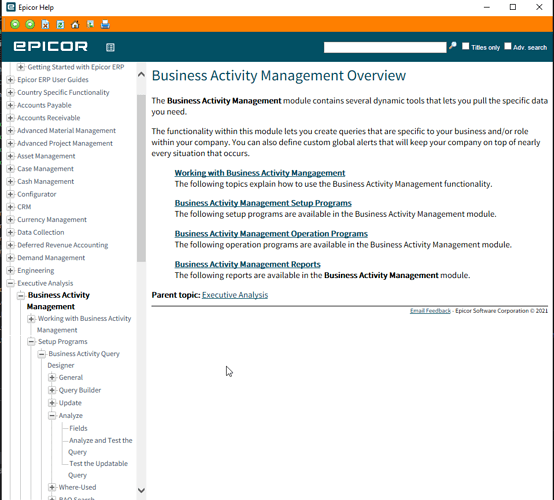Screen dimensions: 554x500
Task: Open Deferred Revenue Accounting topic
Action: coord(63,245)
